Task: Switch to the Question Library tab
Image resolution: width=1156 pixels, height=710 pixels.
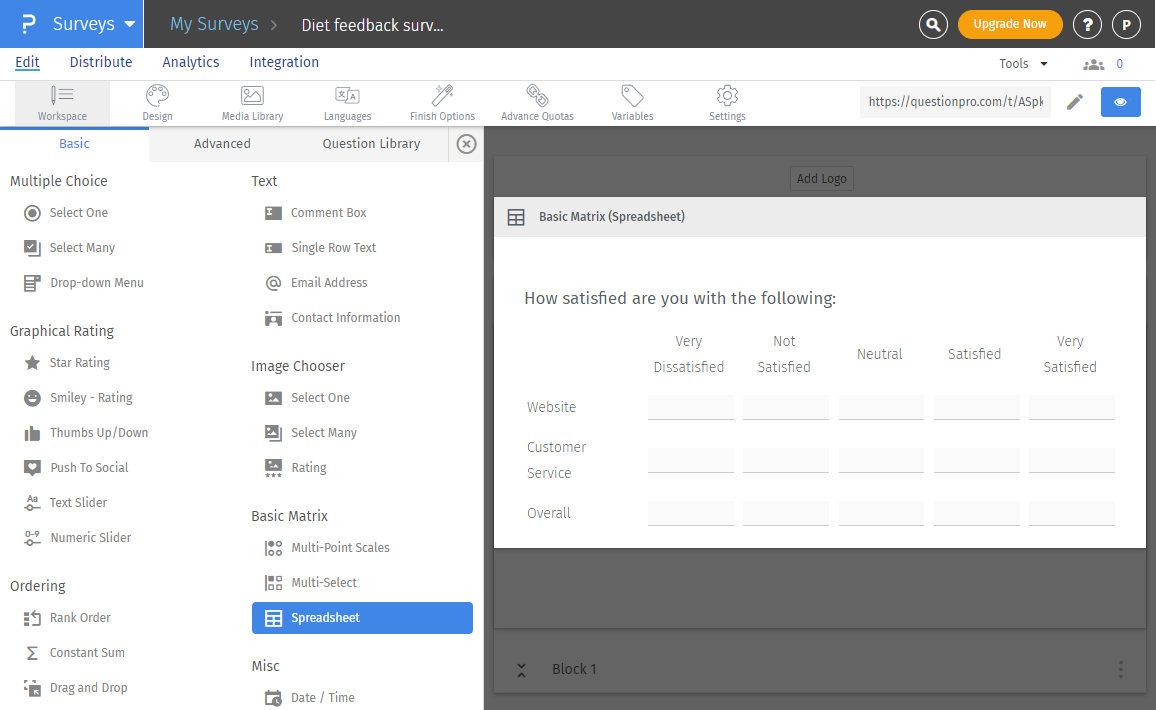Action: [x=371, y=144]
